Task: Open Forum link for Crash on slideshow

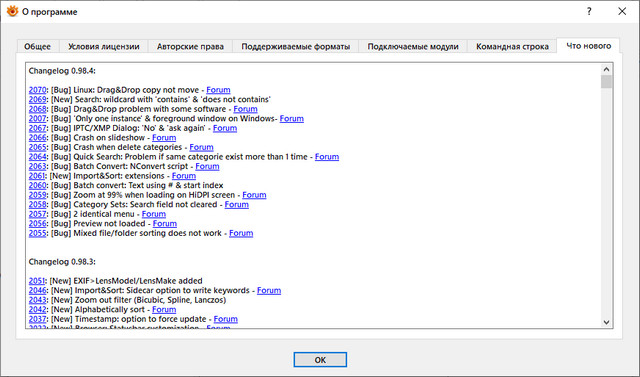Action: (164, 137)
